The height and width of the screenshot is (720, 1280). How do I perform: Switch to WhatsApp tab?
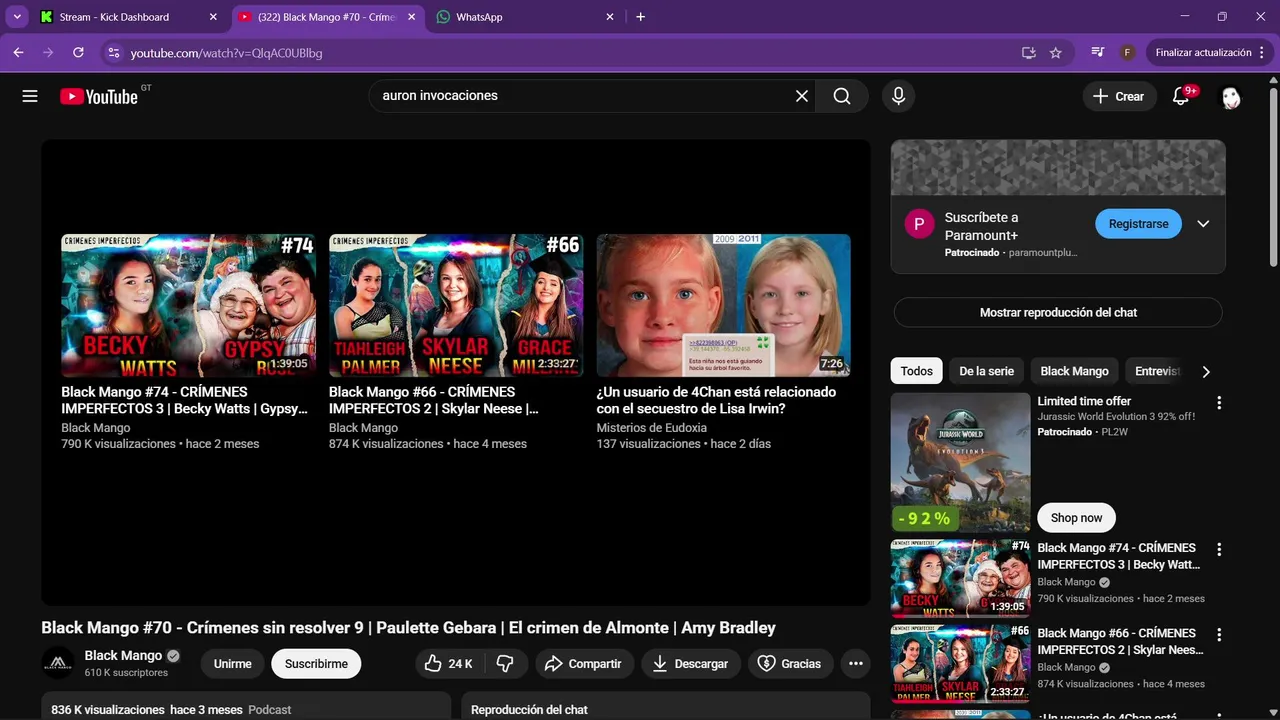(x=527, y=17)
